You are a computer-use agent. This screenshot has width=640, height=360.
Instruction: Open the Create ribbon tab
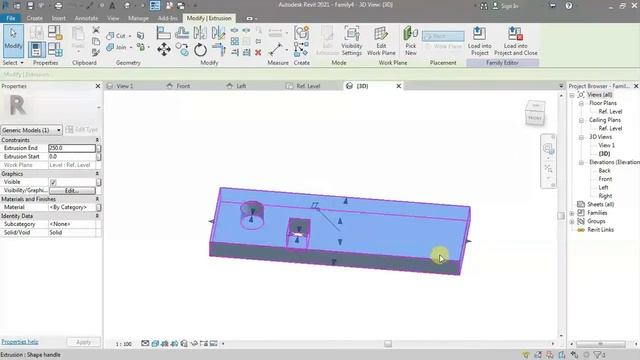34,18
